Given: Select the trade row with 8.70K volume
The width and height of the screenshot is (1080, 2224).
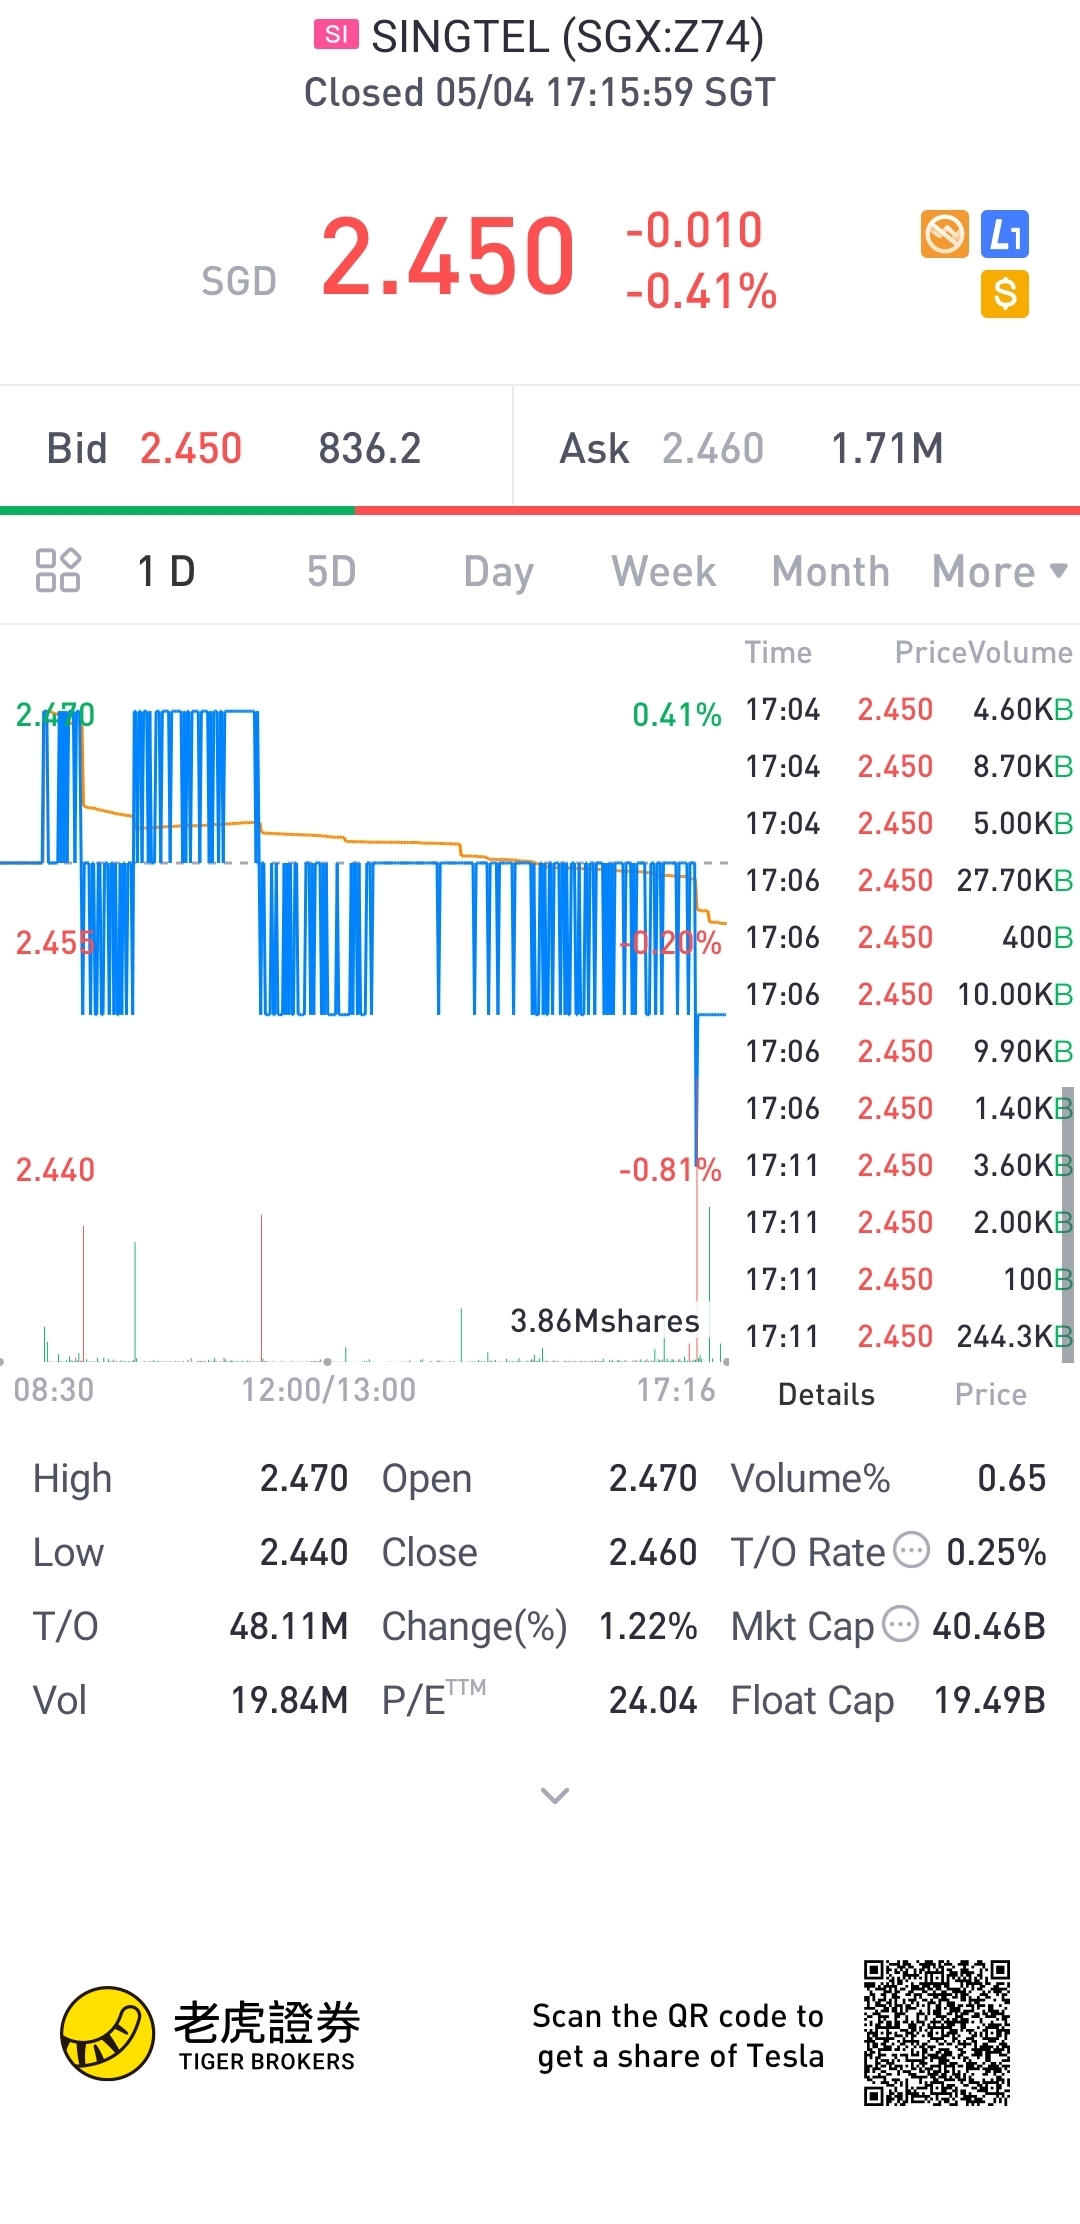Looking at the screenshot, I should coord(909,766).
